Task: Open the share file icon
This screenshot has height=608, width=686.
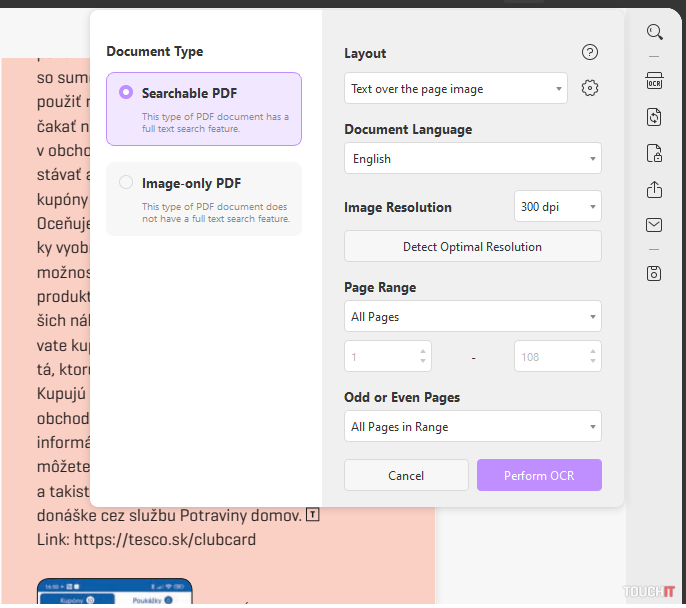Action: click(x=654, y=189)
